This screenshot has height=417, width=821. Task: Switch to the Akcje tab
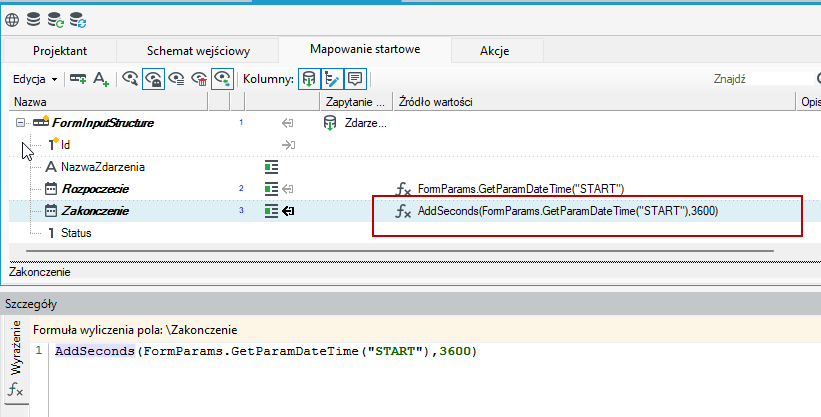coord(494,51)
